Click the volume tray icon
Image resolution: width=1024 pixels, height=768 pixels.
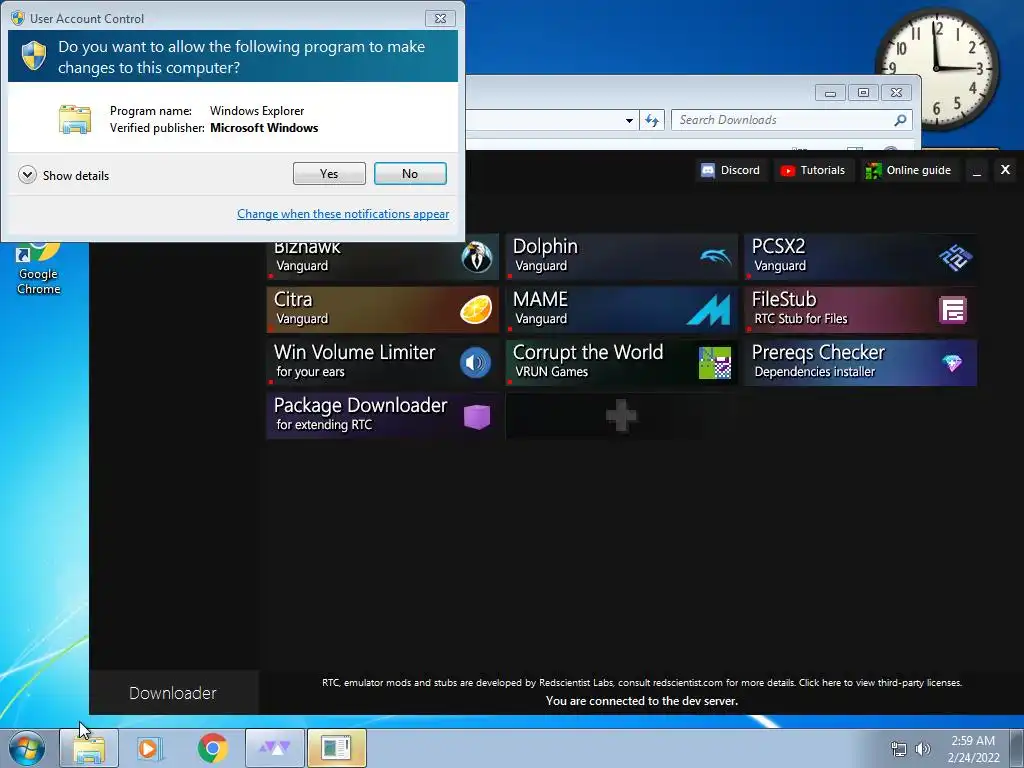[x=922, y=749]
